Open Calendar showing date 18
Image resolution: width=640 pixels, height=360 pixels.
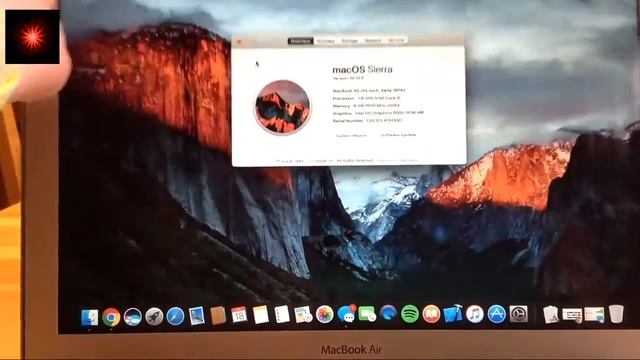(x=239, y=315)
